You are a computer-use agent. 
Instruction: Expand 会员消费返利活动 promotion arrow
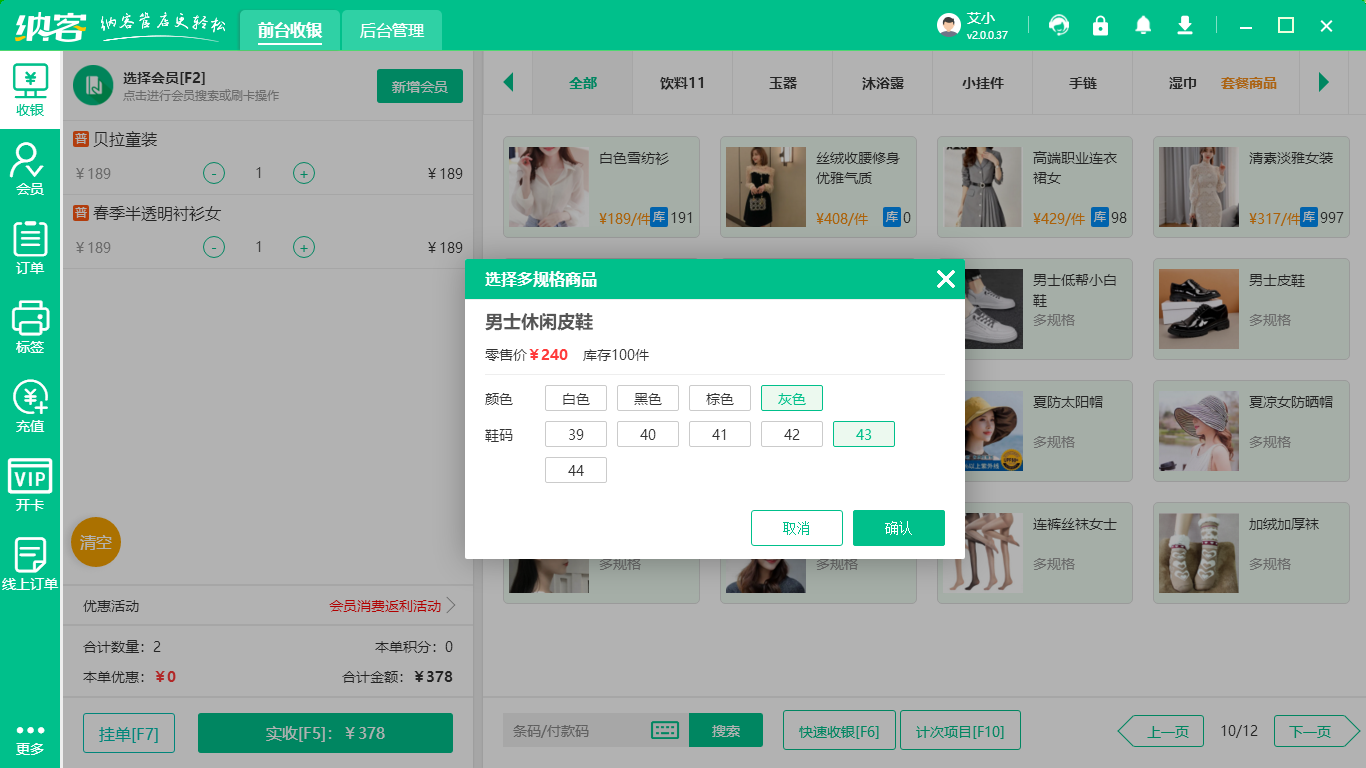tap(451, 605)
